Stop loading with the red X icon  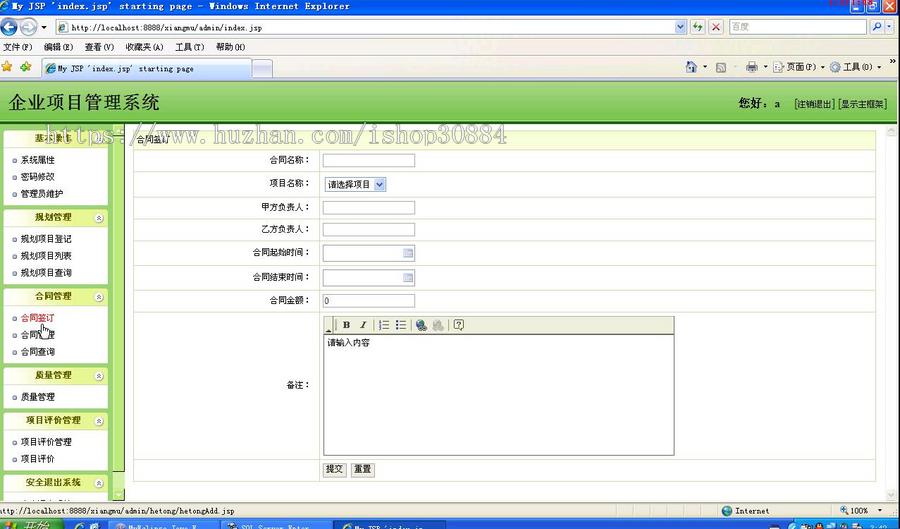(716, 27)
